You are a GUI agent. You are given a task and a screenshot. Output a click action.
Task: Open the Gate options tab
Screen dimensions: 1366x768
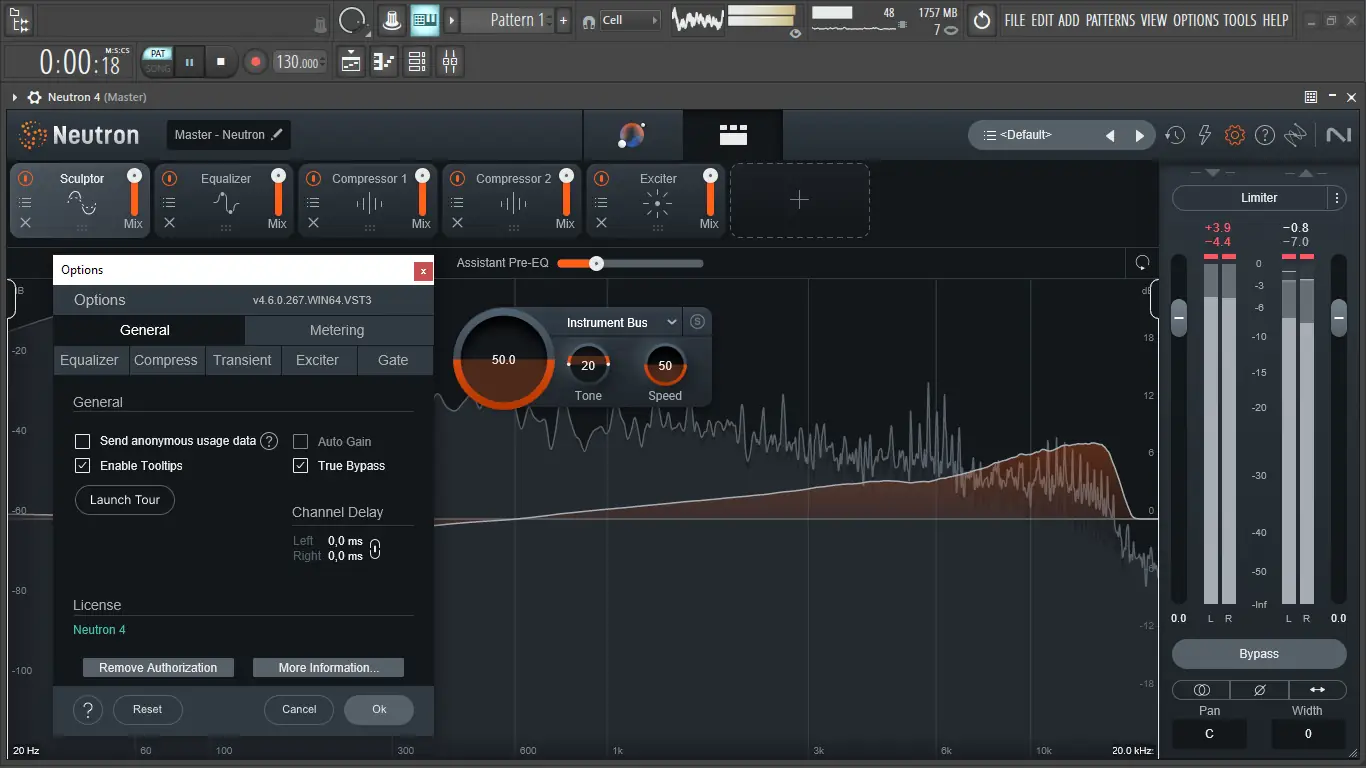coord(393,360)
